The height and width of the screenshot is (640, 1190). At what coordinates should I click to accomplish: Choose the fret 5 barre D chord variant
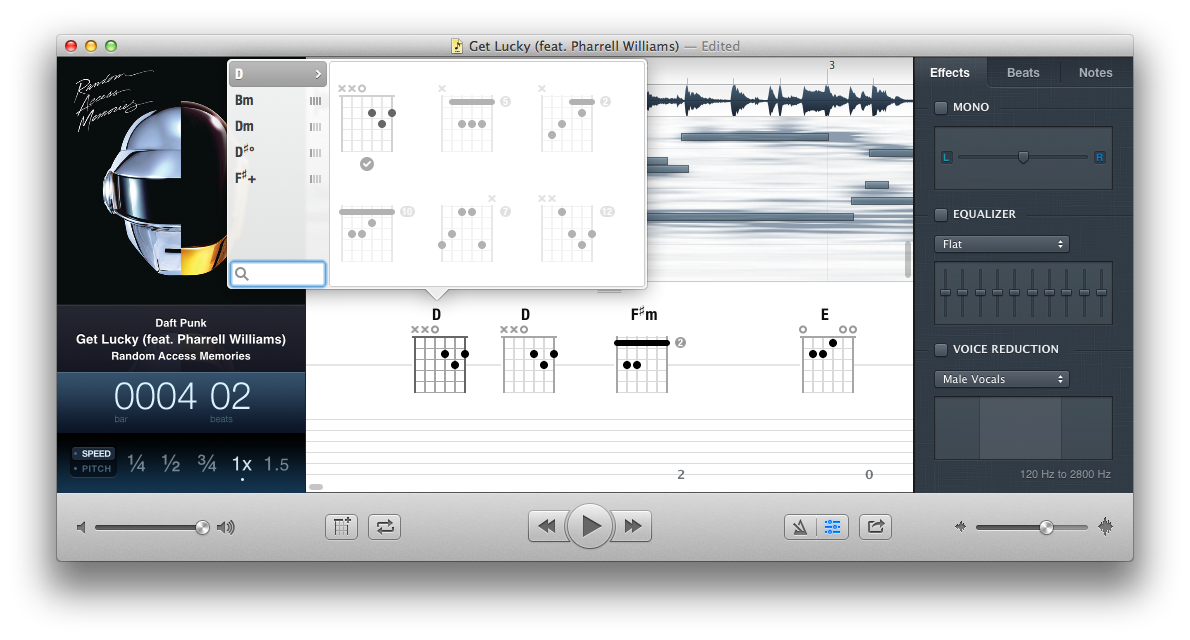474,119
